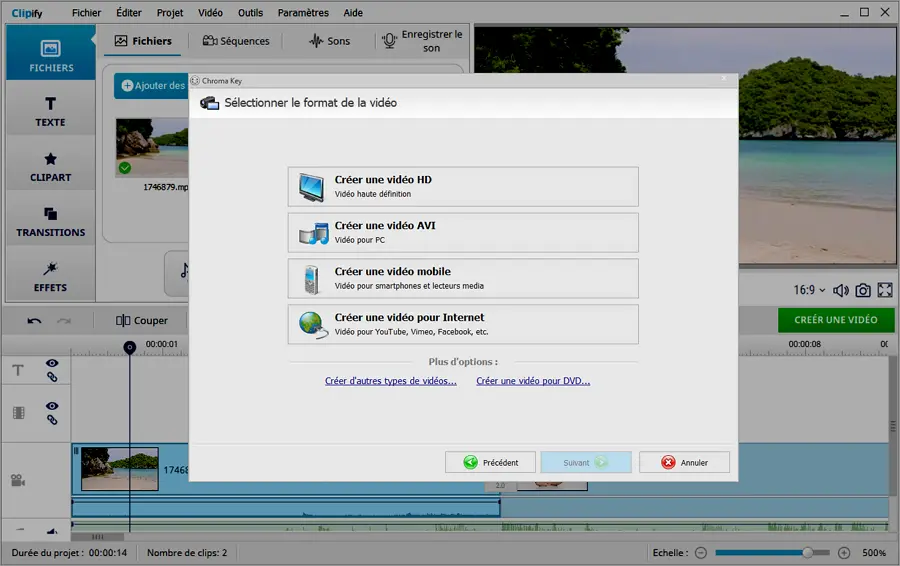Click the Ajouter des fichiers button
The width and height of the screenshot is (900, 566).
152,86
